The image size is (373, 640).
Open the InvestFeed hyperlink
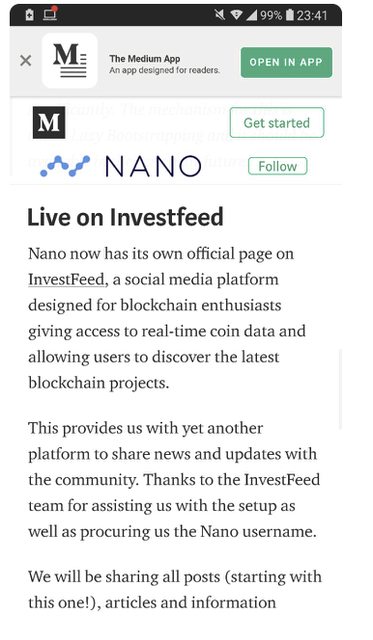coord(67,280)
